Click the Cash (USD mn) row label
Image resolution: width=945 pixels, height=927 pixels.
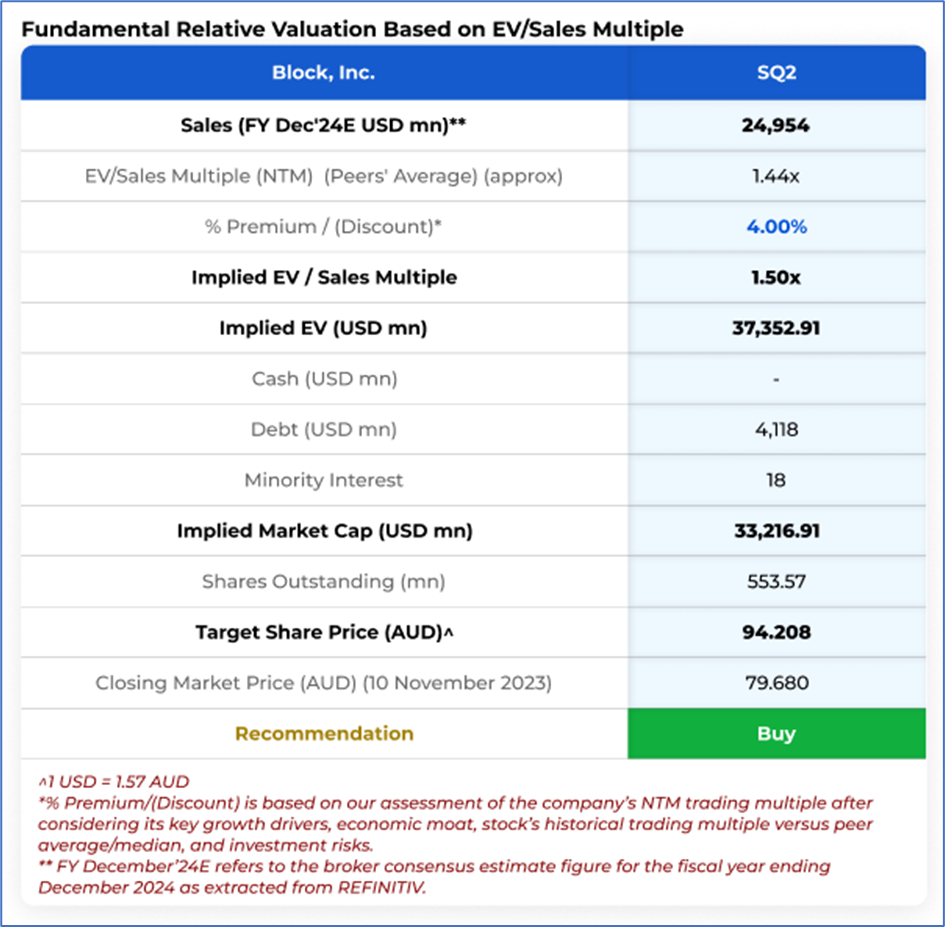324,379
